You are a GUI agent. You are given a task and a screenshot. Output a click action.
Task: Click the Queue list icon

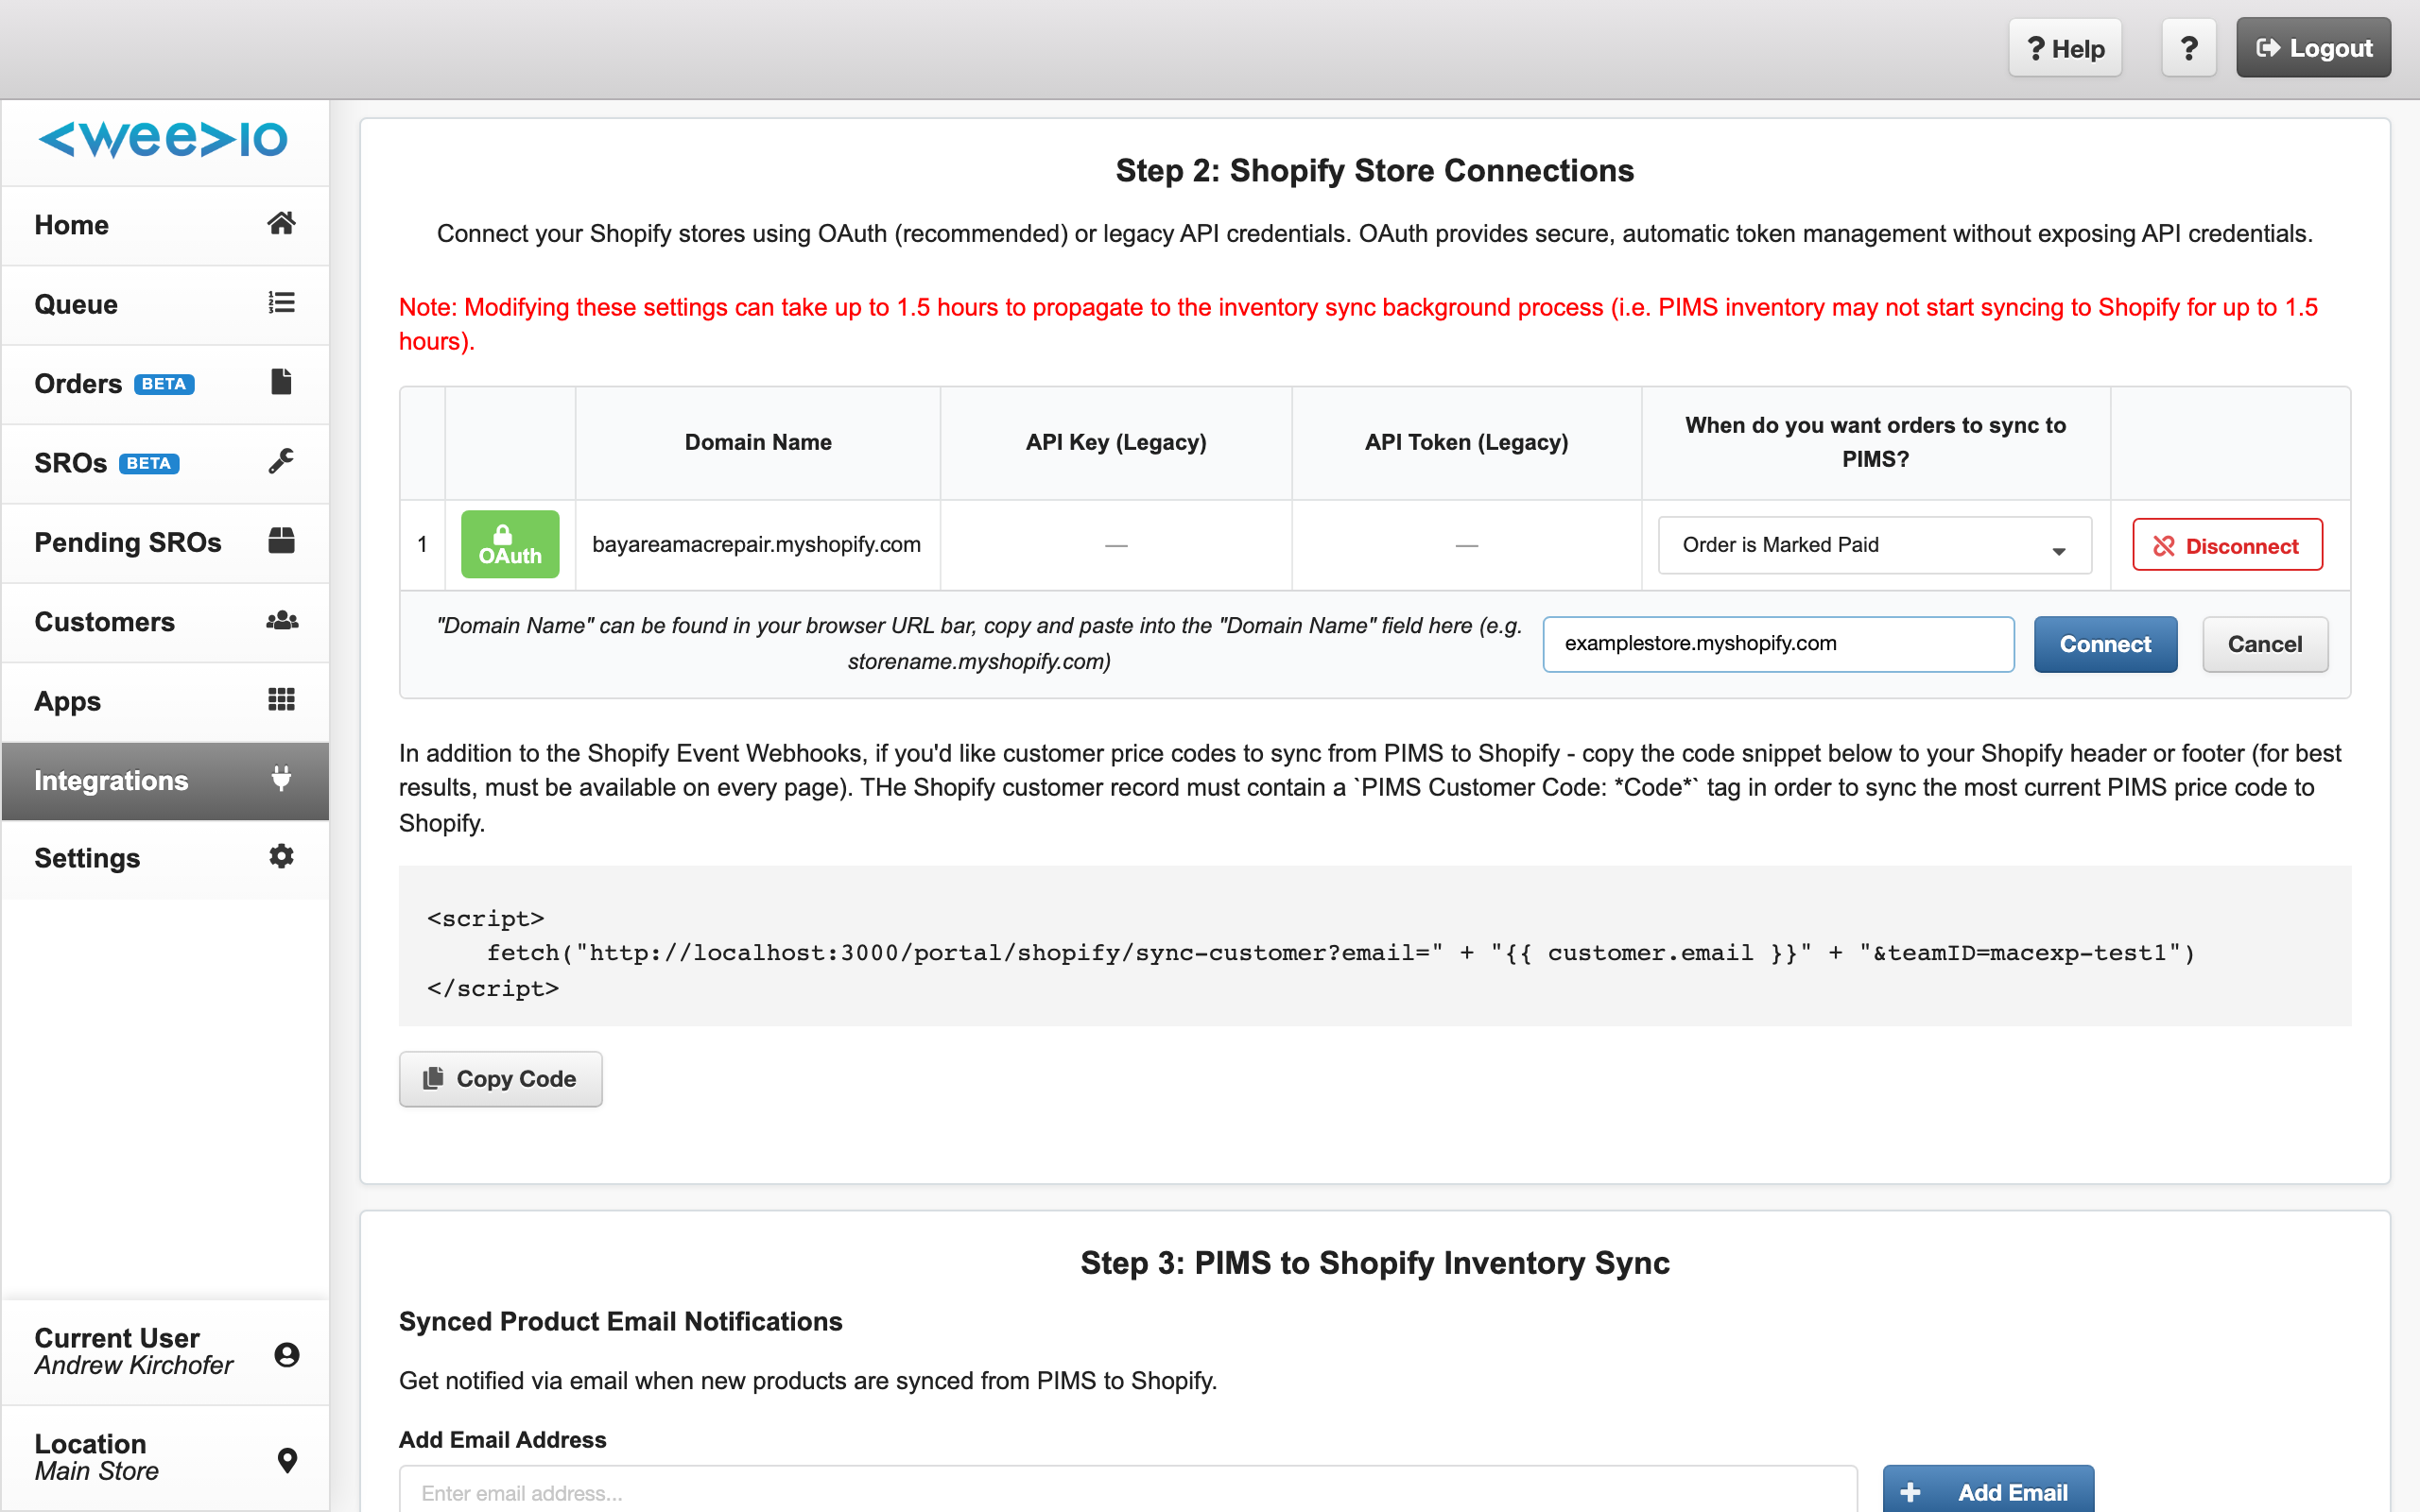coord(281,303)
